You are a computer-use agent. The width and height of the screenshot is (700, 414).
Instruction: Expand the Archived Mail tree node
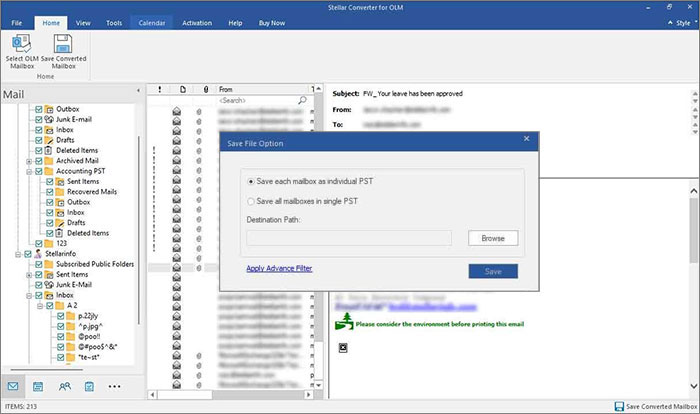click(x=29, y=161)
